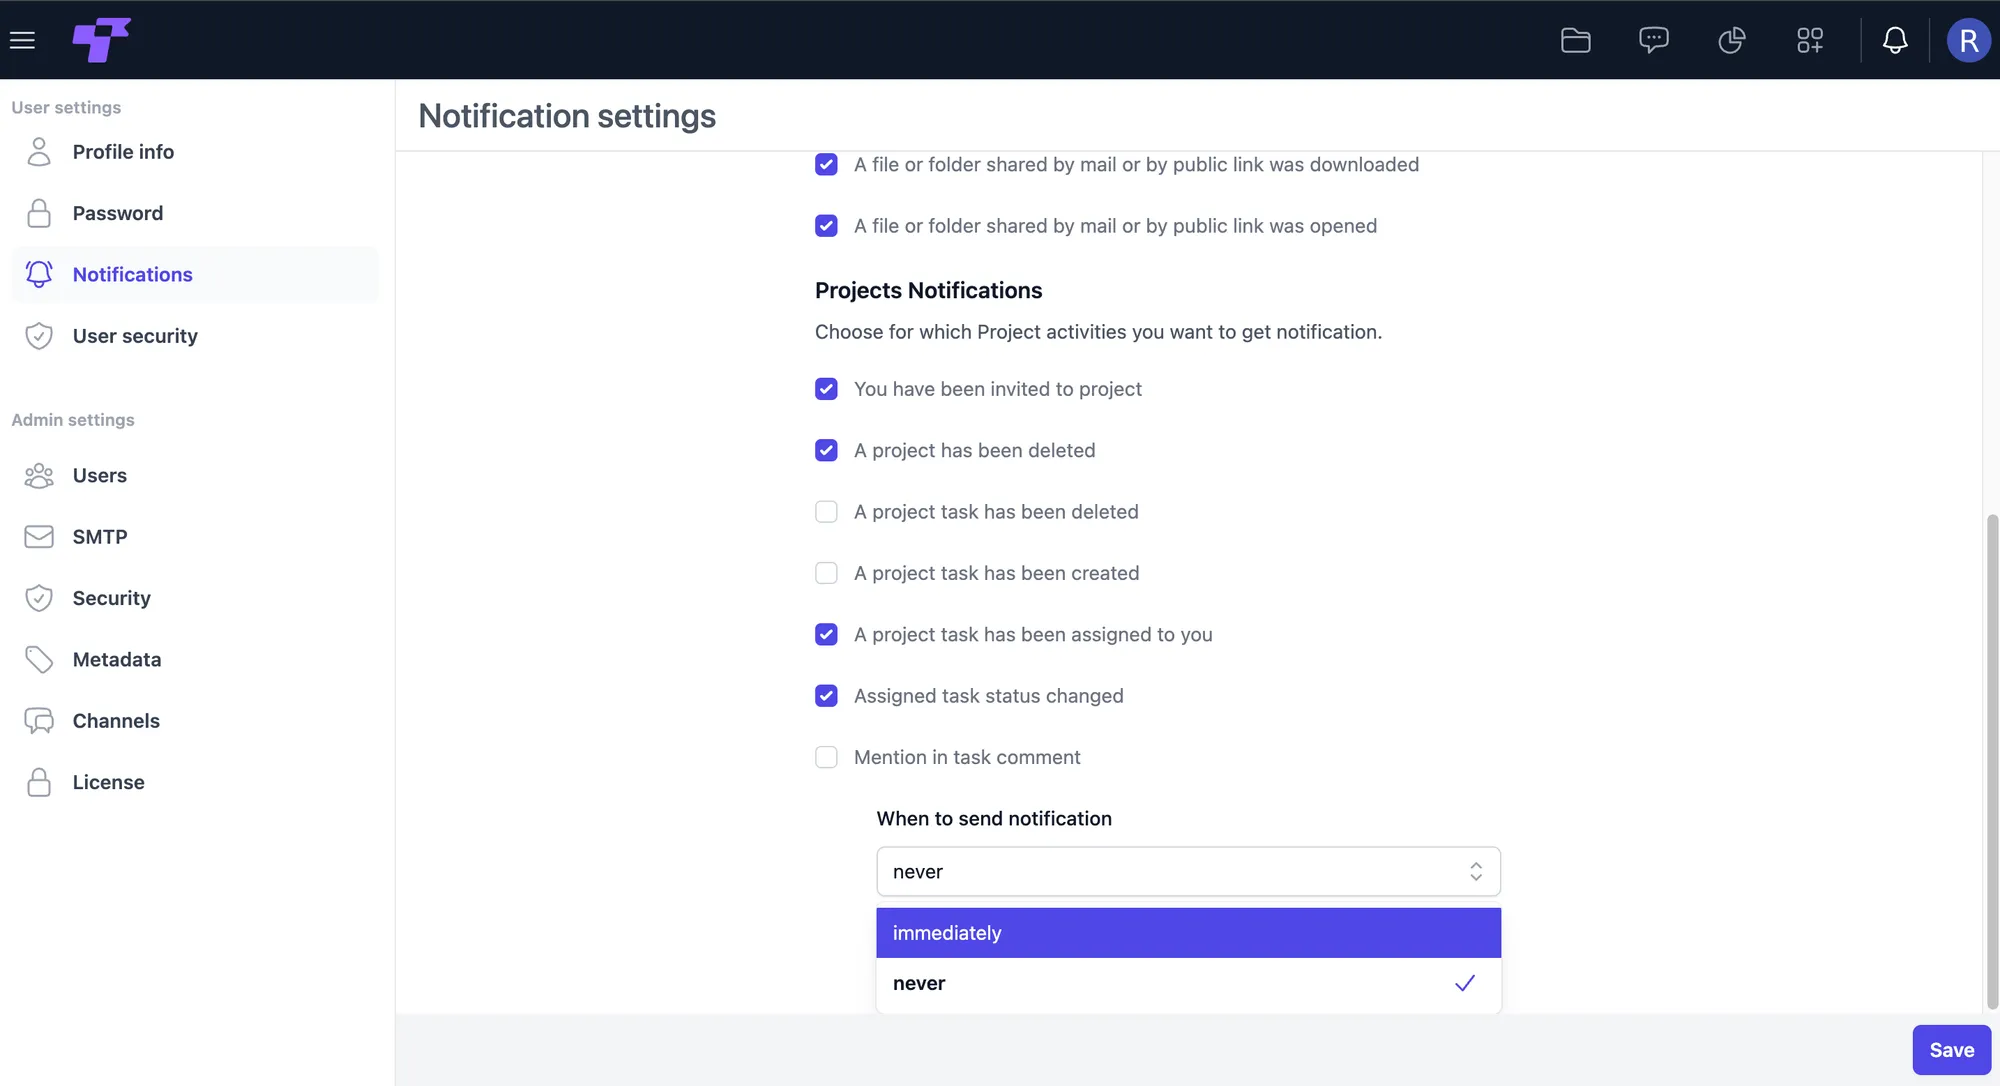
Task: Enable 'A project task has been created'
Action: click(826, 573)
